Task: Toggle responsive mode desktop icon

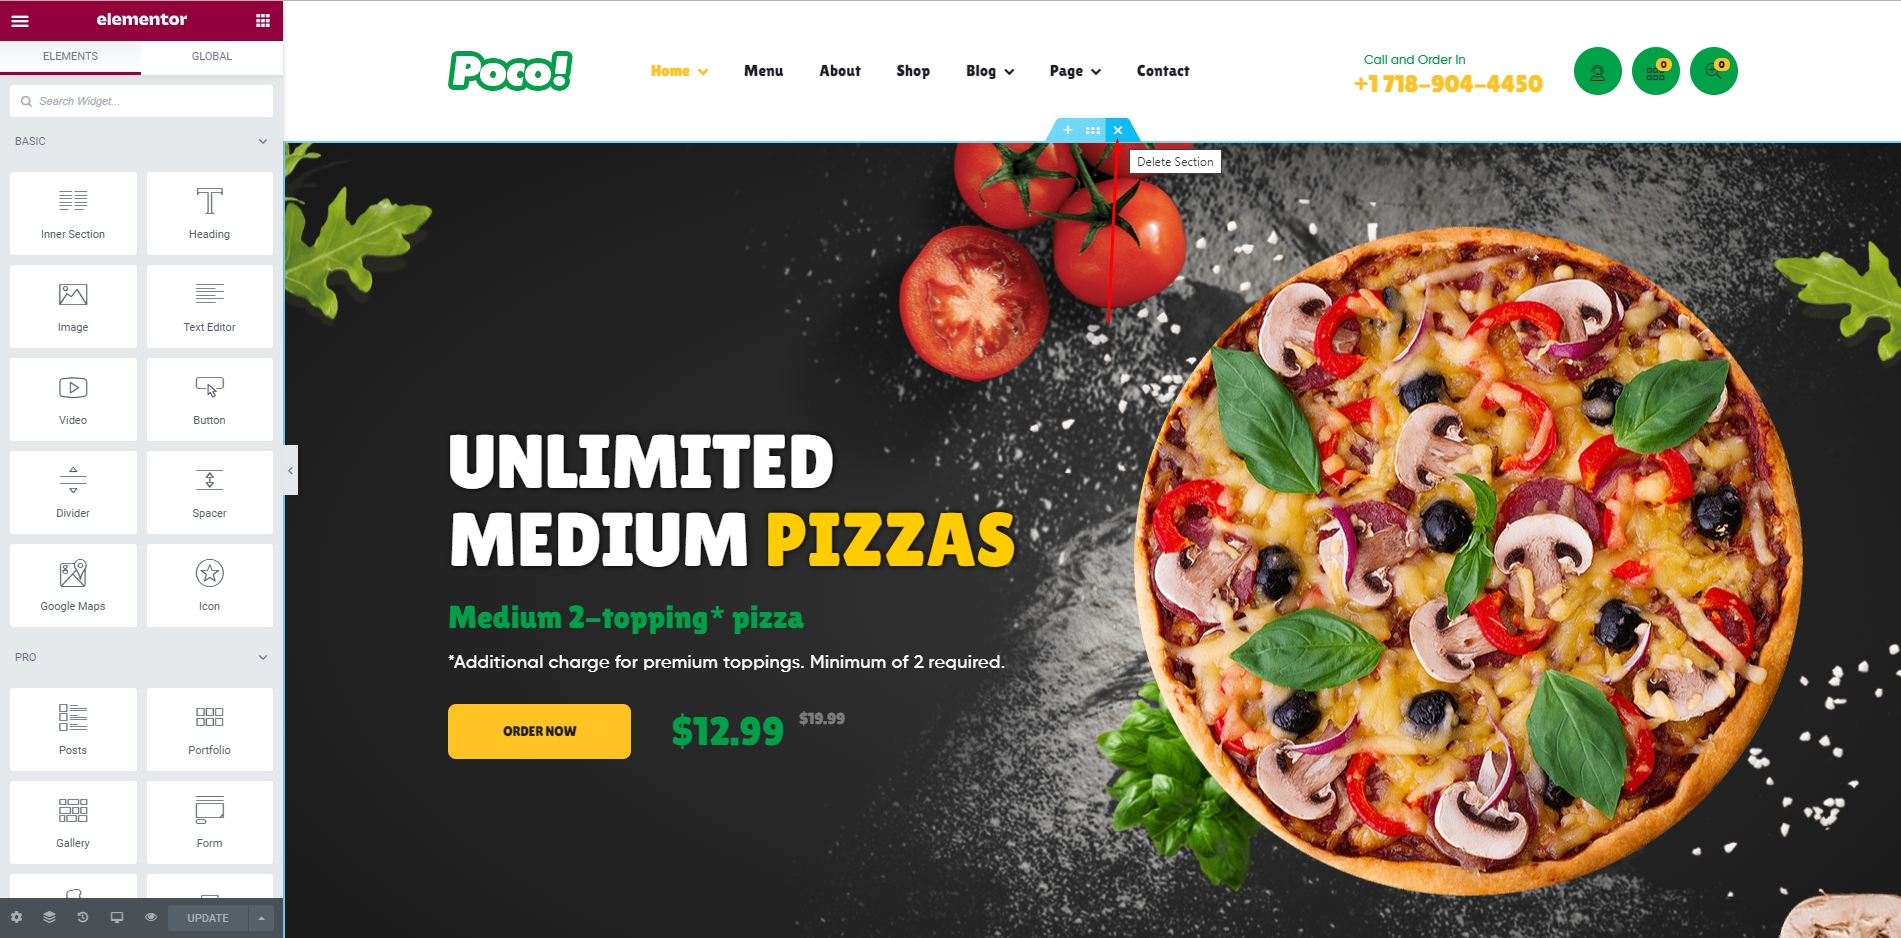Action: (x=117, y=917)
